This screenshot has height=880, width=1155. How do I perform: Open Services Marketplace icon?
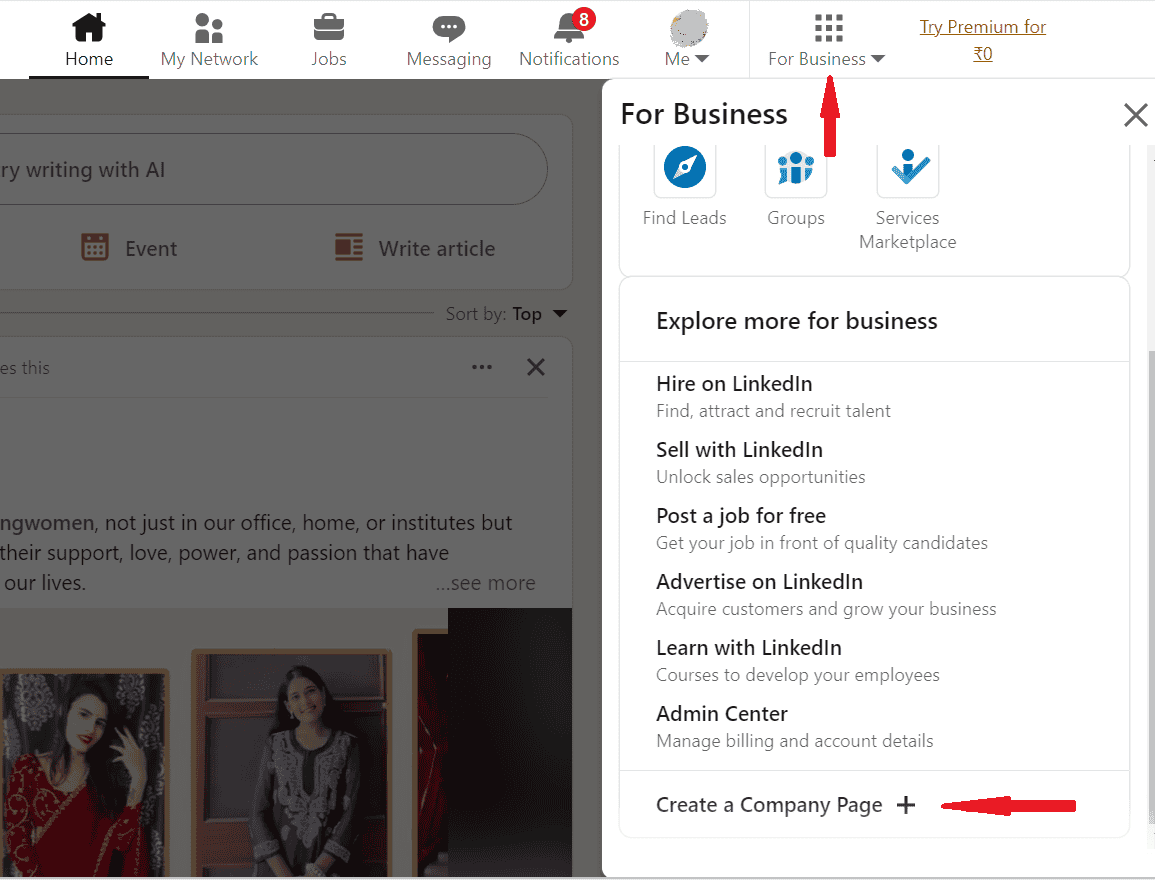(x=908, y=168)
